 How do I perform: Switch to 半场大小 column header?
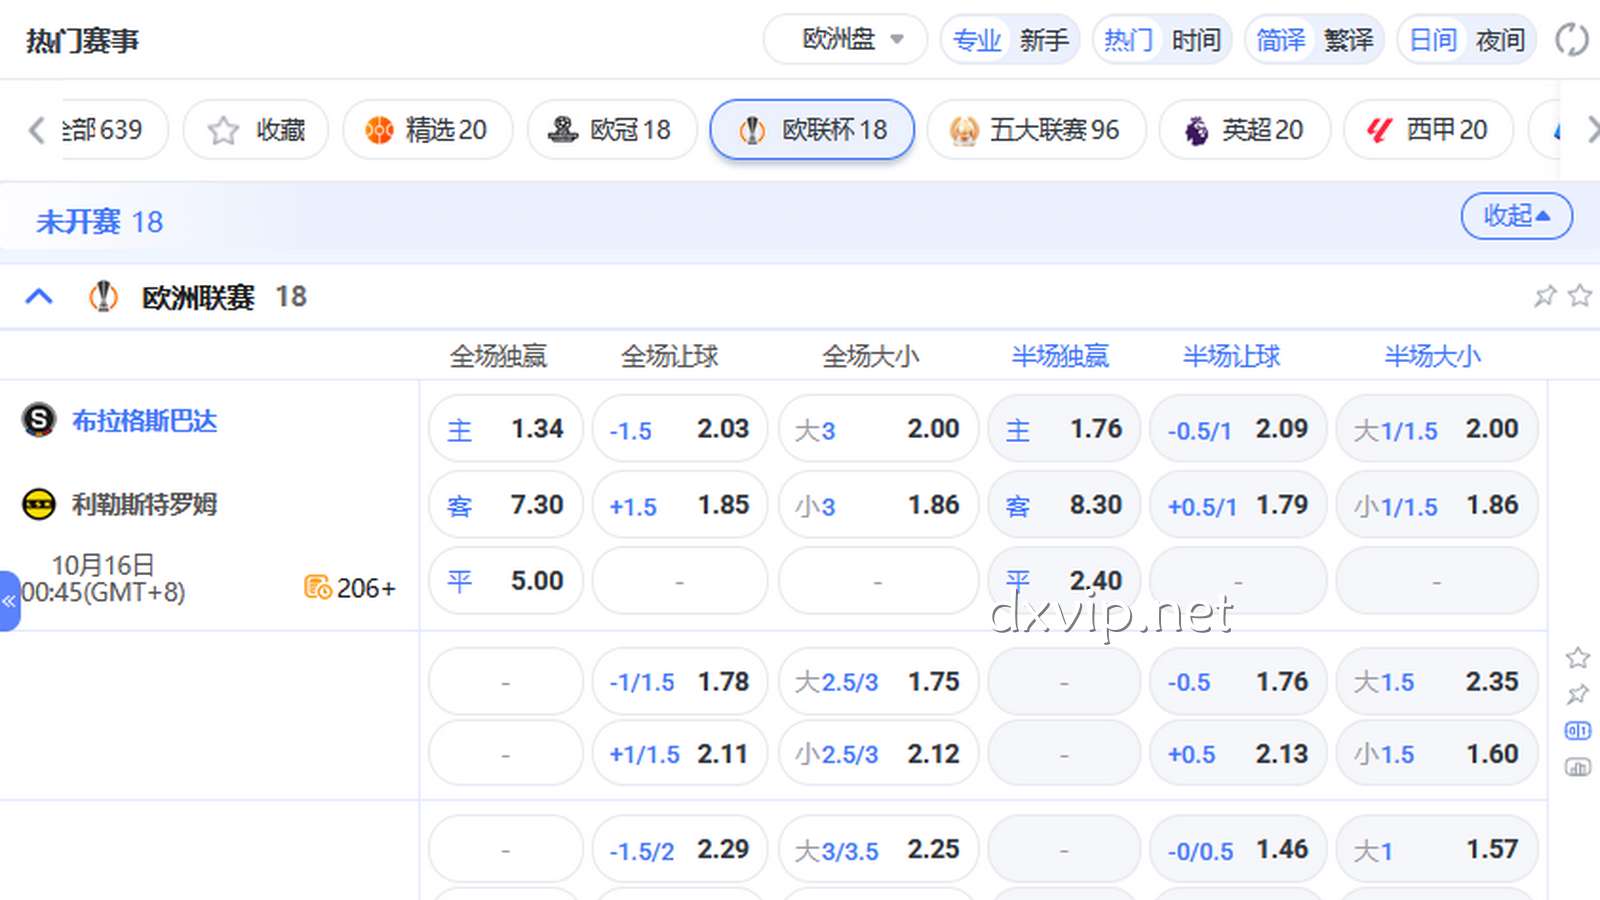point(1432,356)
